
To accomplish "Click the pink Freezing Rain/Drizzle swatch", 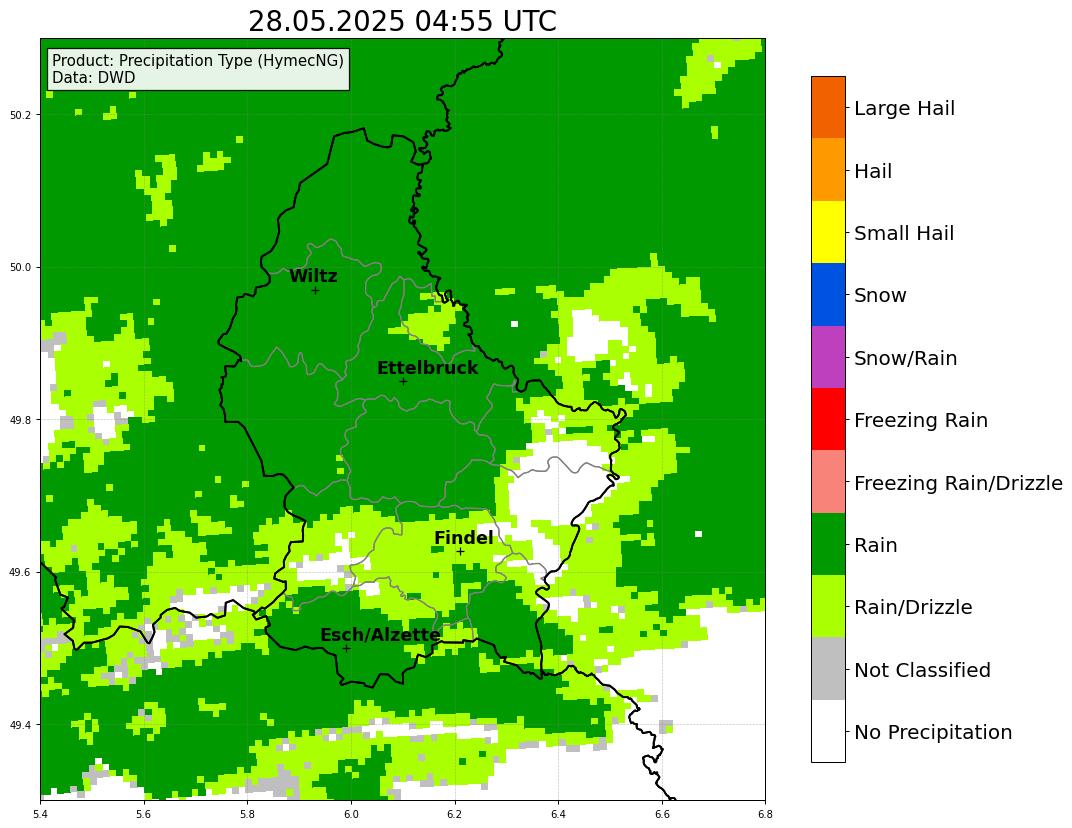I will tap(828, 481).
